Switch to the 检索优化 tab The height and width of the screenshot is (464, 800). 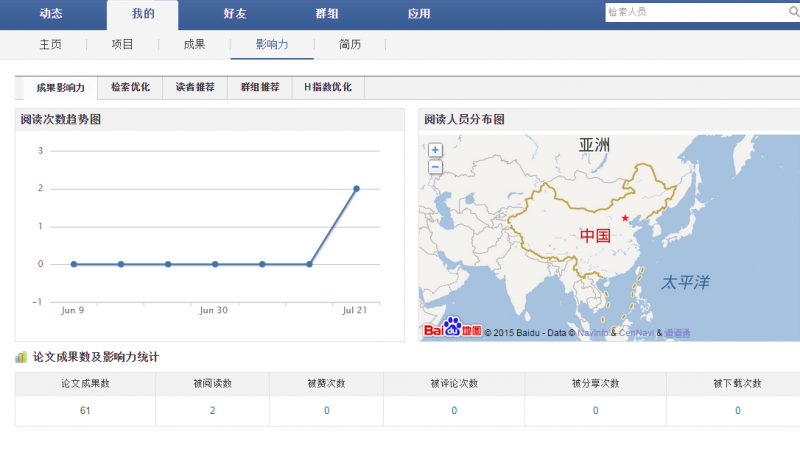[131, 87]
